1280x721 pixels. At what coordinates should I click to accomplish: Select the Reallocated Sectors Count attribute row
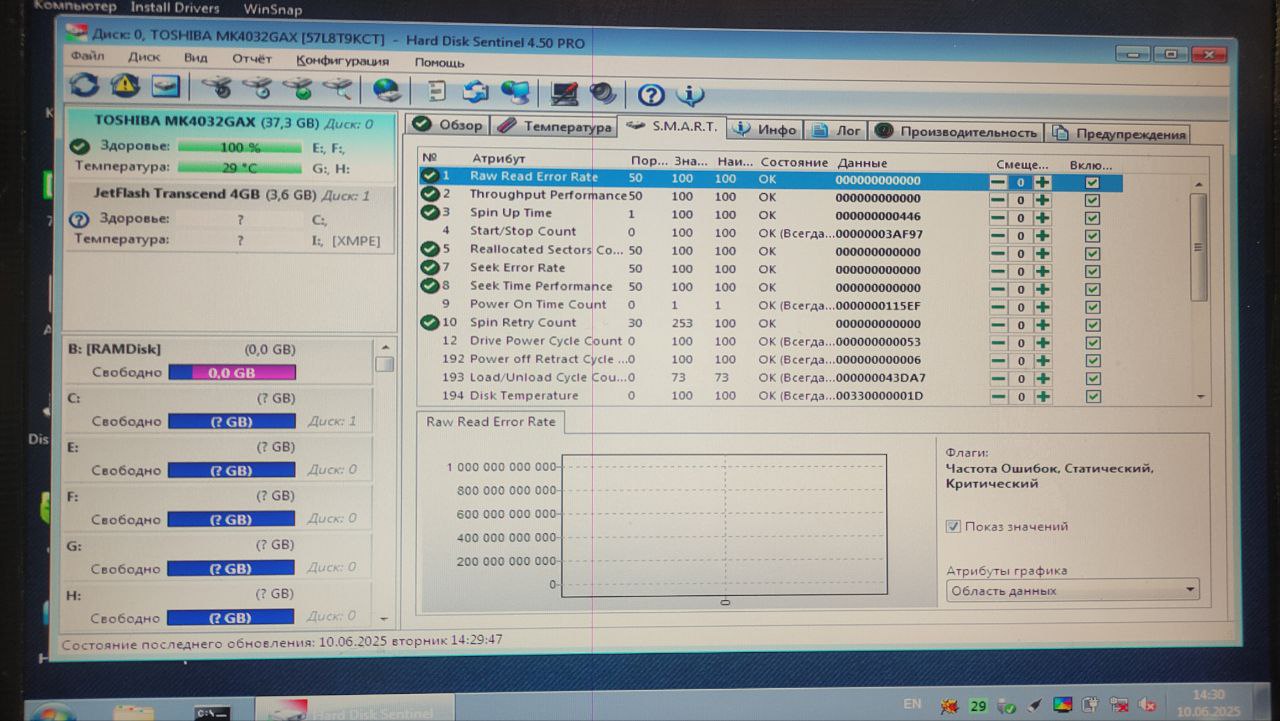pos(770,250)
